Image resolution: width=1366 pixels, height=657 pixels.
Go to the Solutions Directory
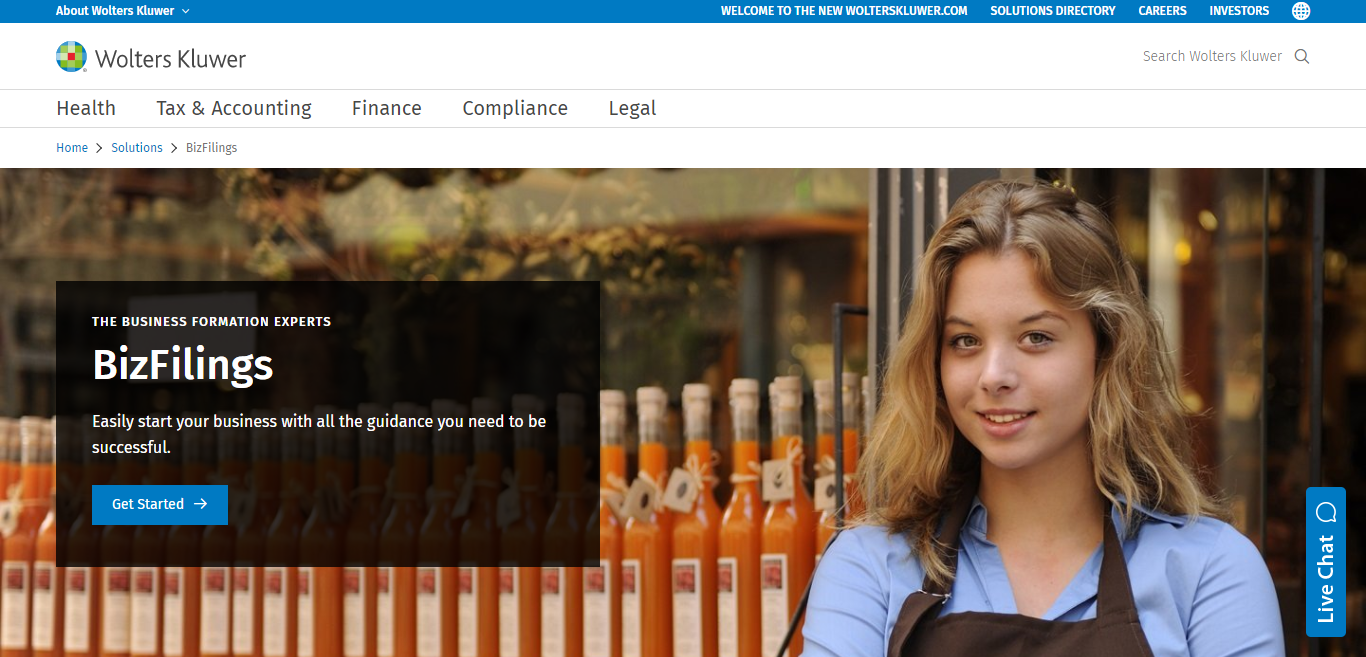[1053, 11]
